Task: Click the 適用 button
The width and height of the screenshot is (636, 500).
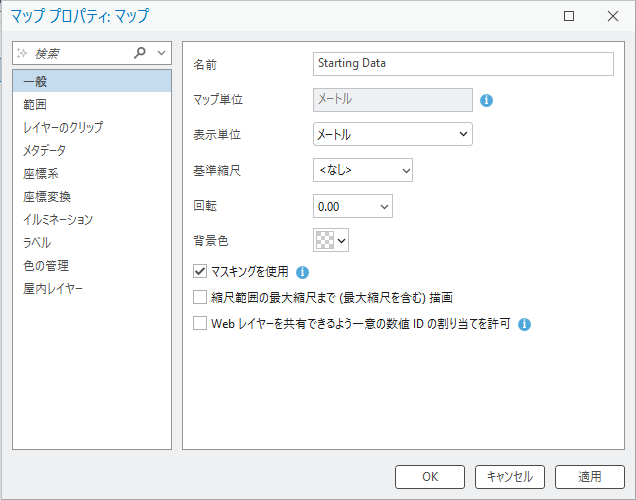Action: tap(590, 476)
